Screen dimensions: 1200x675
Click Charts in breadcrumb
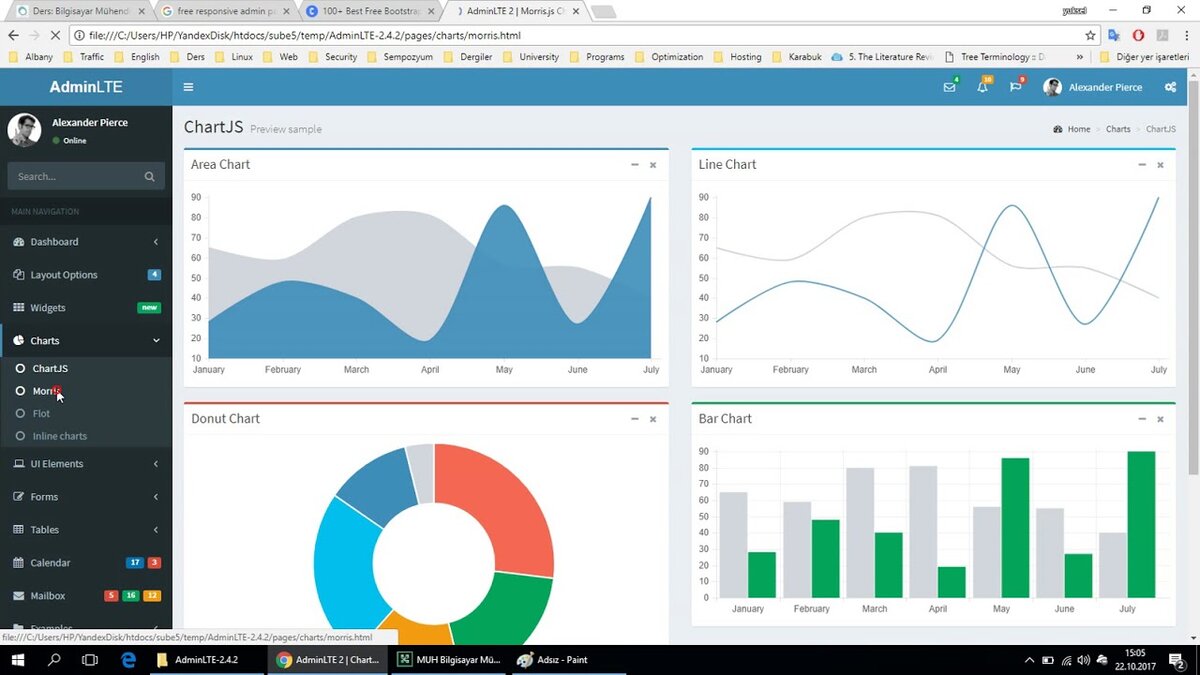(1118, 129)
